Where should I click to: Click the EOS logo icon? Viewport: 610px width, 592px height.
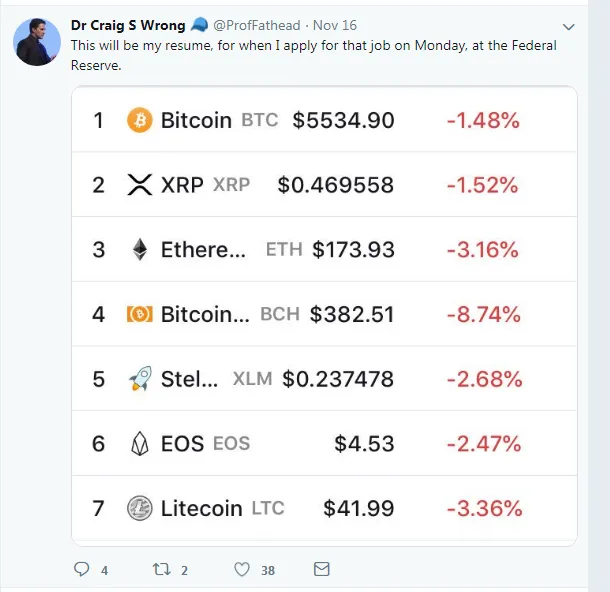pyautogui.click(x=140, y=443)
